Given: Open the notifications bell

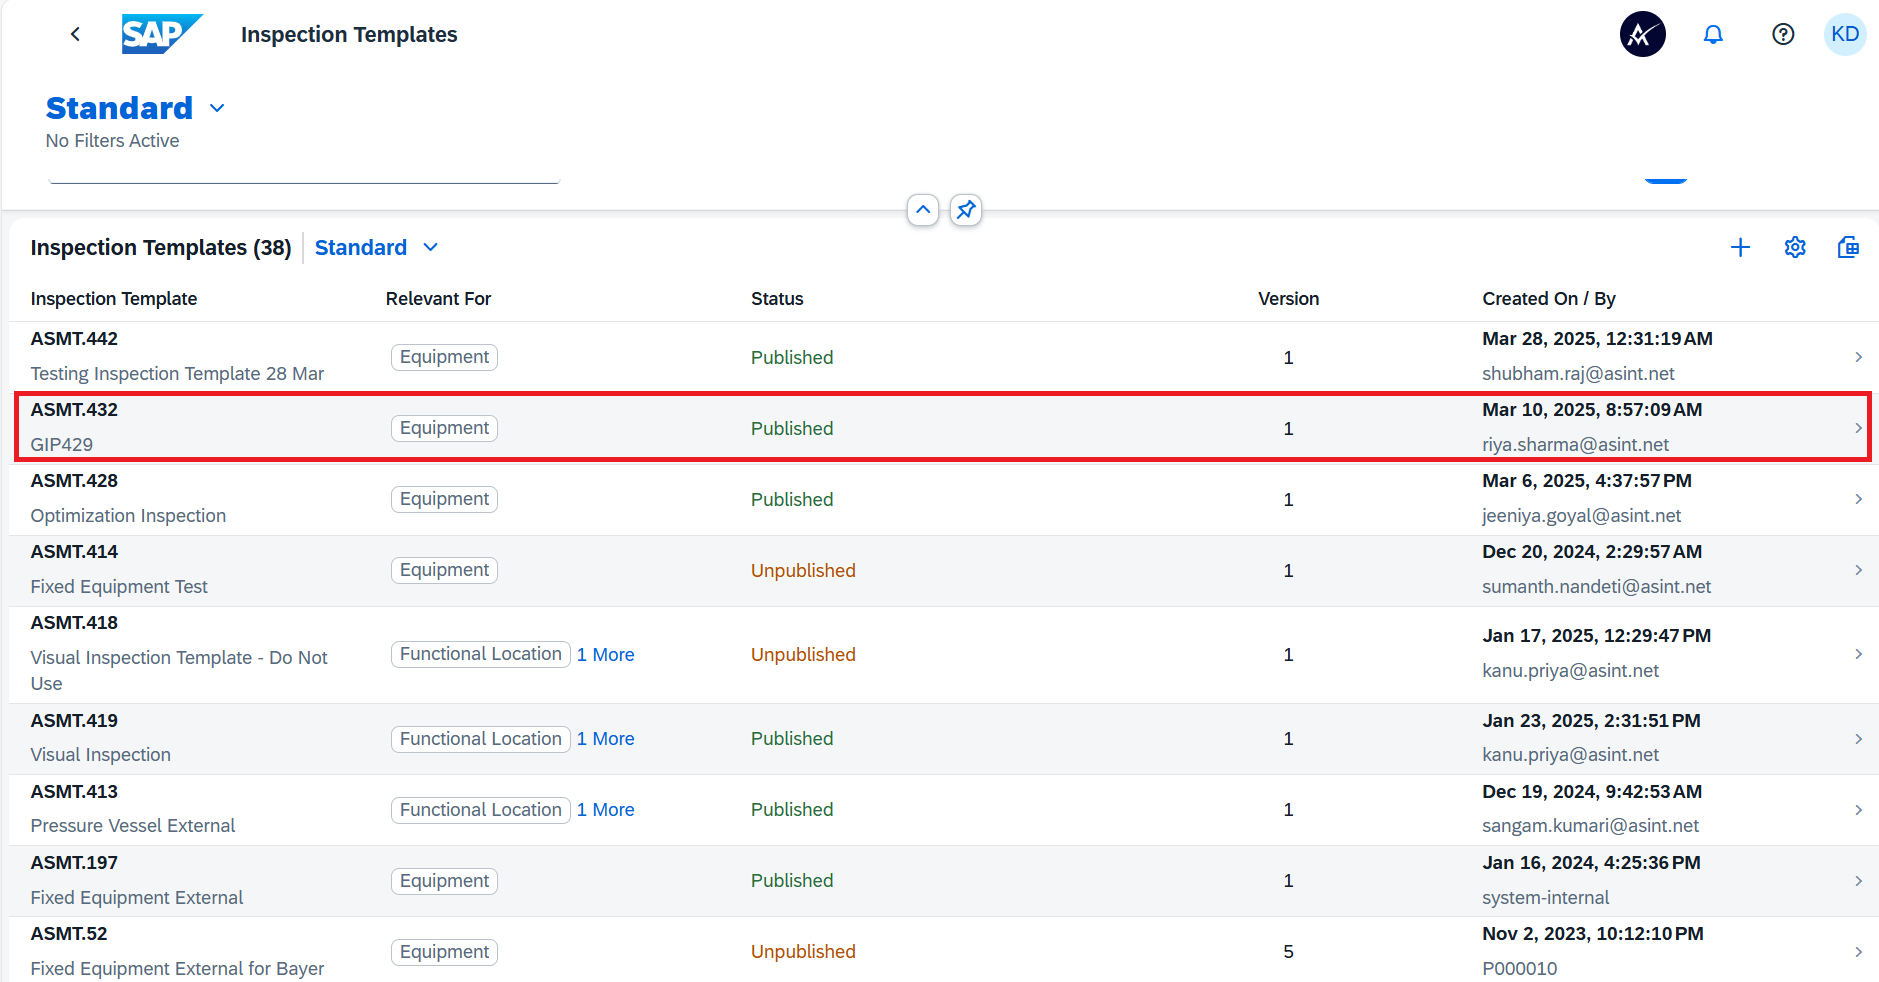Looking at the screenshot, I should tap(1713, 34).
